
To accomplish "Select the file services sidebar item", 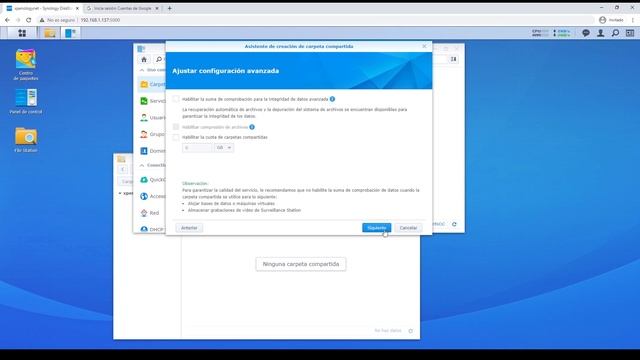I will click(153, 101).
